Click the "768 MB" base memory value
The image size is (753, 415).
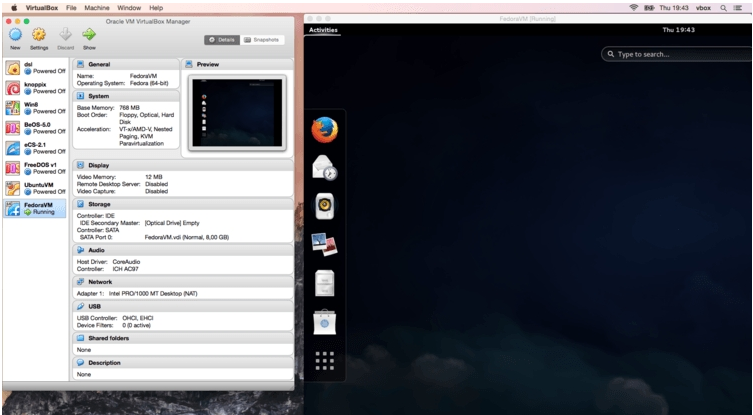click(x=129, y=108)
